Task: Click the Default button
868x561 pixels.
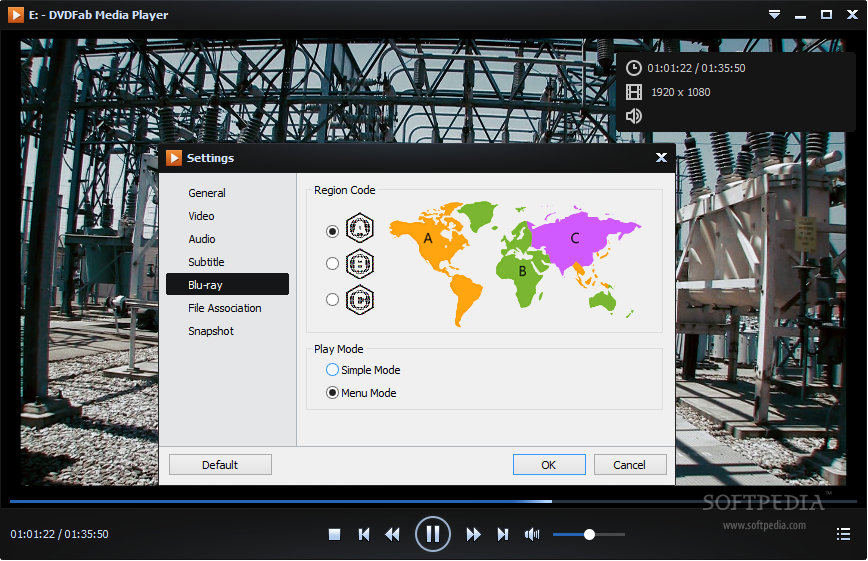Action: click(x=220, y=465)
